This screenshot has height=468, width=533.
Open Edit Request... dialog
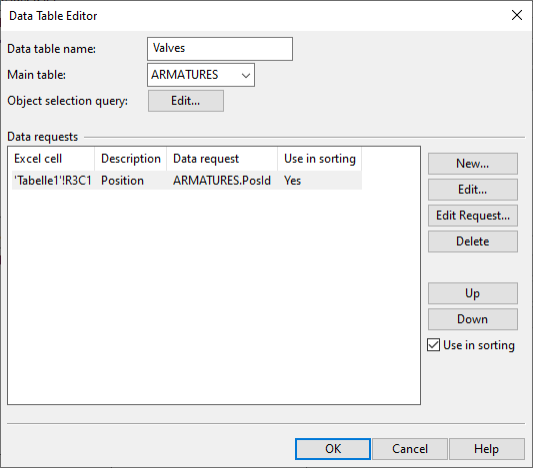(473, 215)
